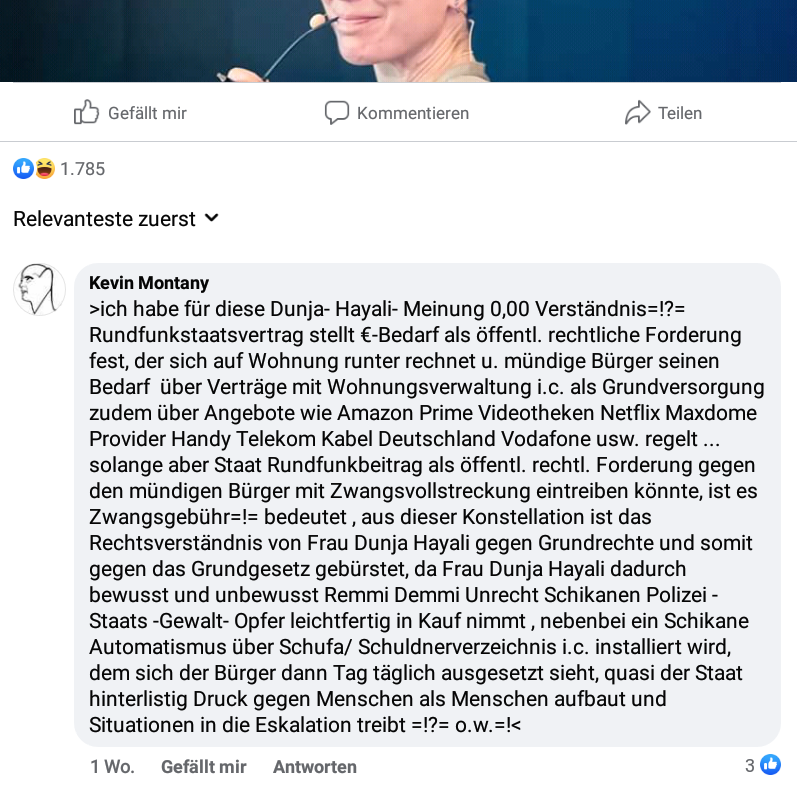Click the blue like badge on Kevin's comment
Image resolution: width=797 pixels, height=787 pixels.
pos(770,766)
